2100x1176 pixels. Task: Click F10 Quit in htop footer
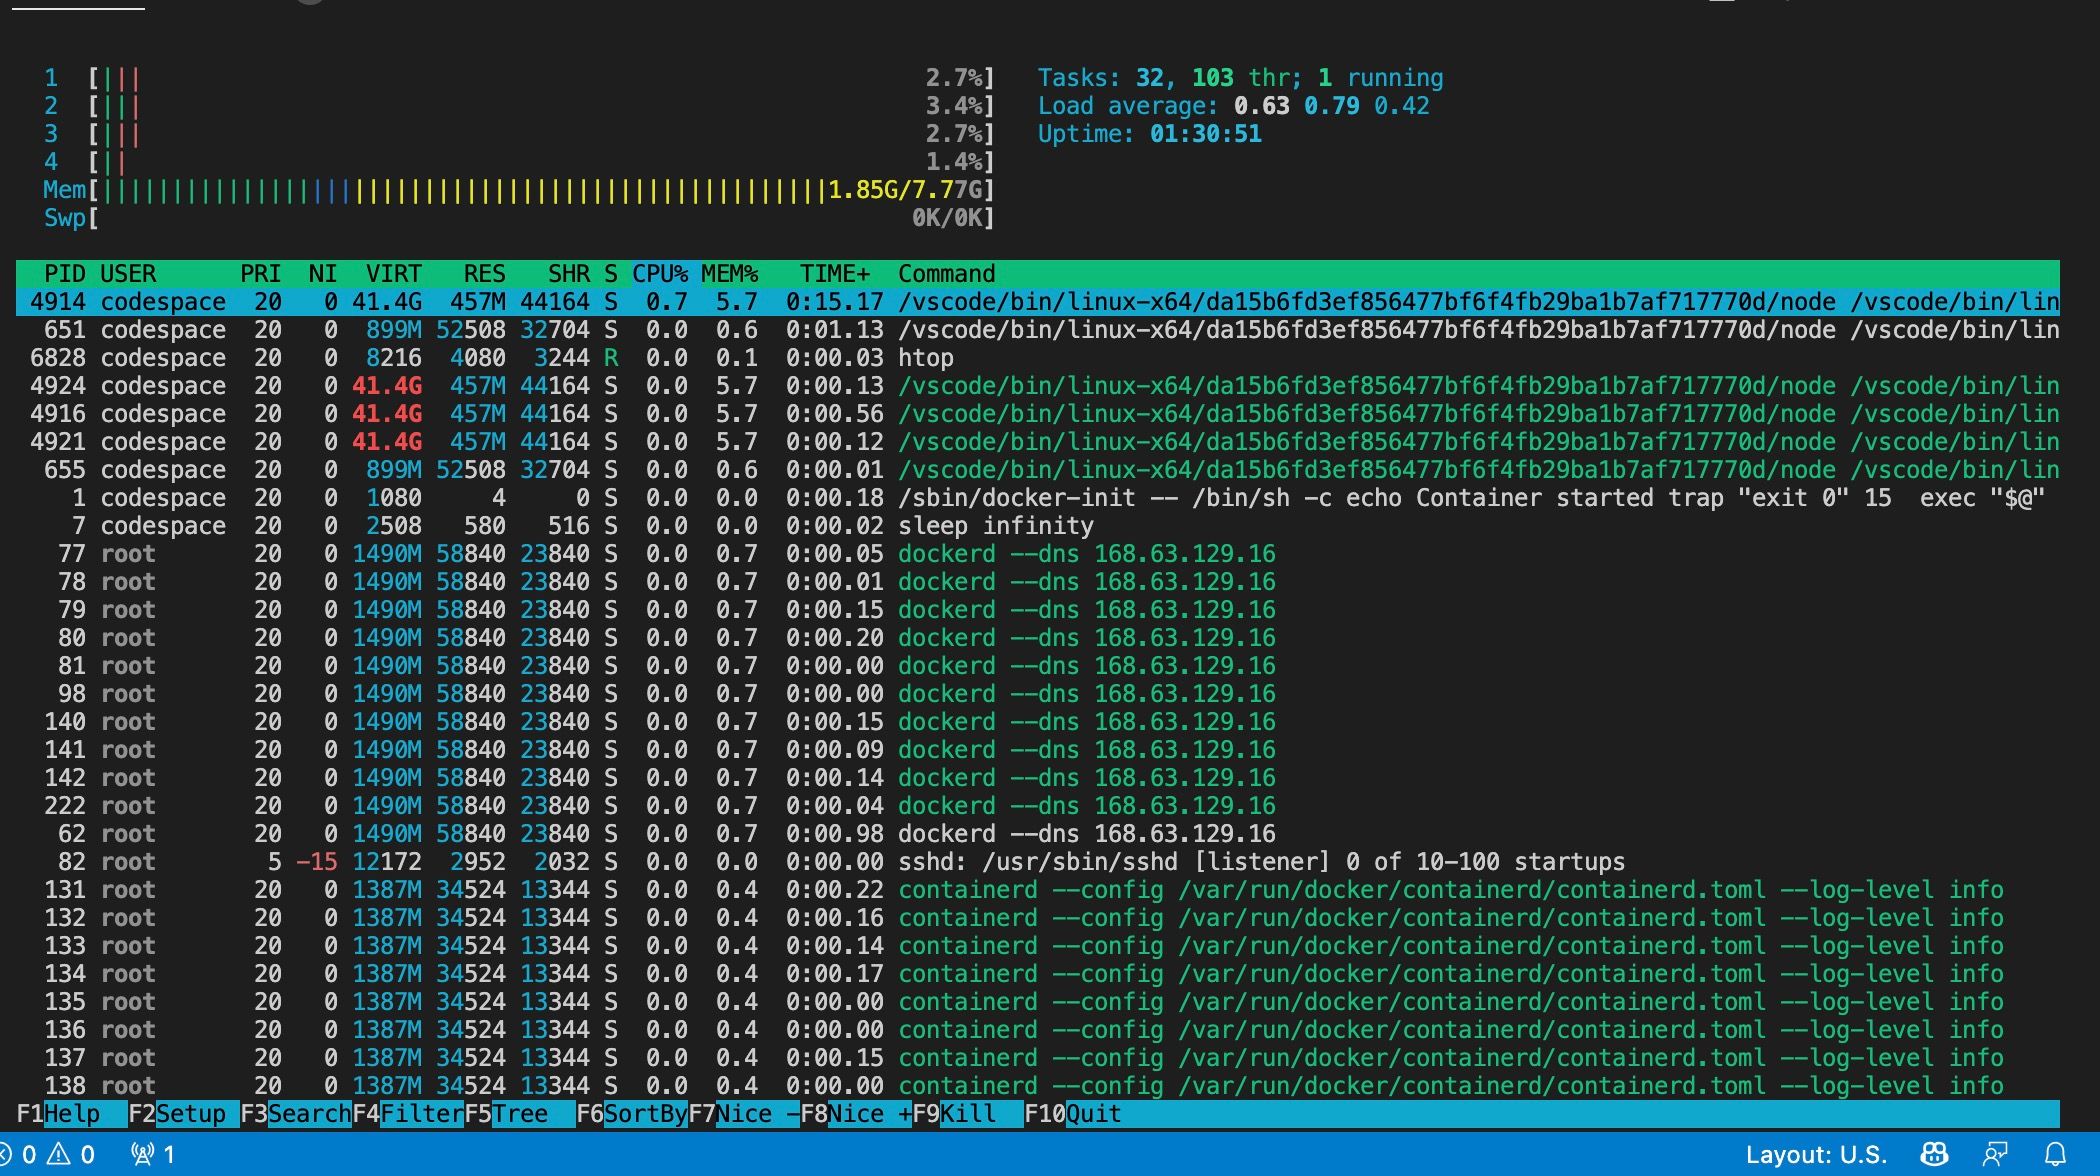coord(1092,1114)
